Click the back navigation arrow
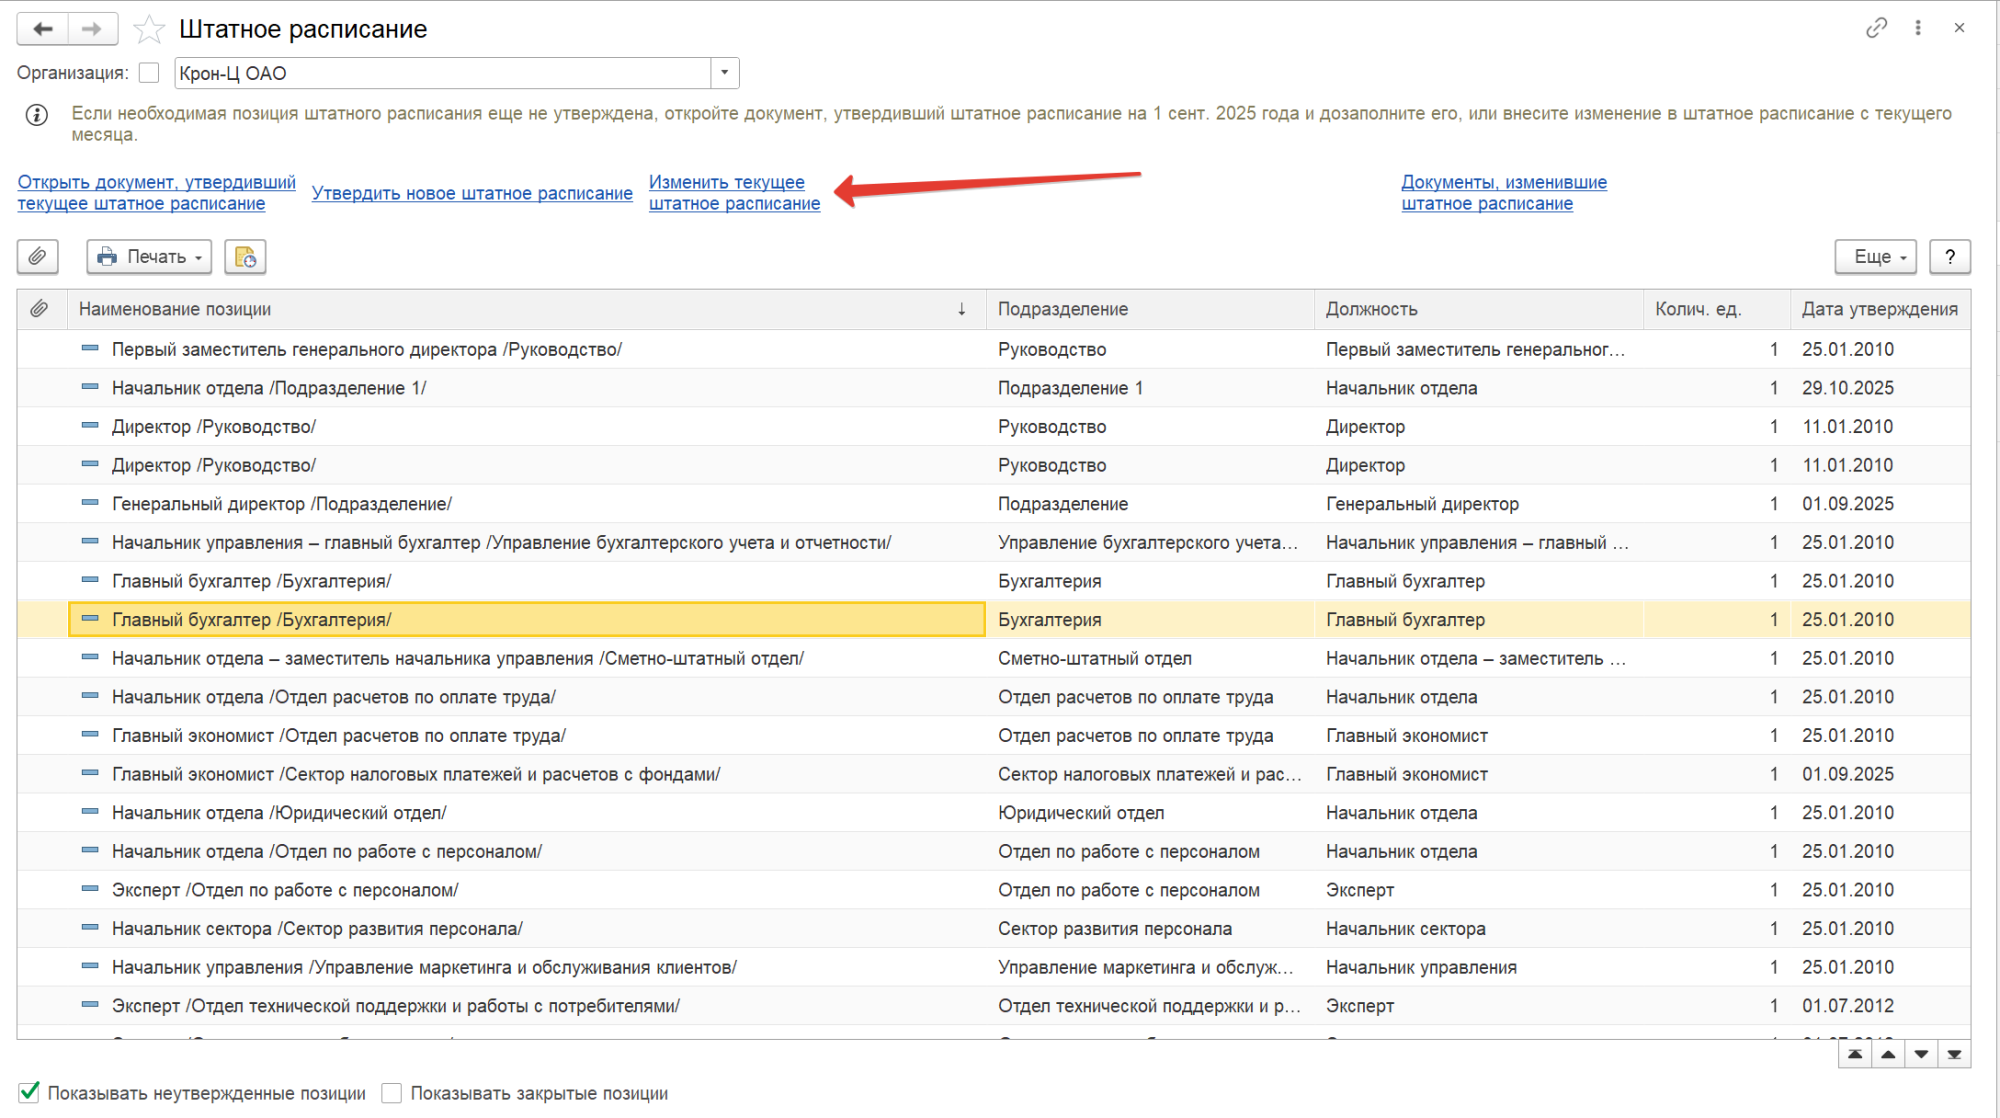 tap(43, 29)
